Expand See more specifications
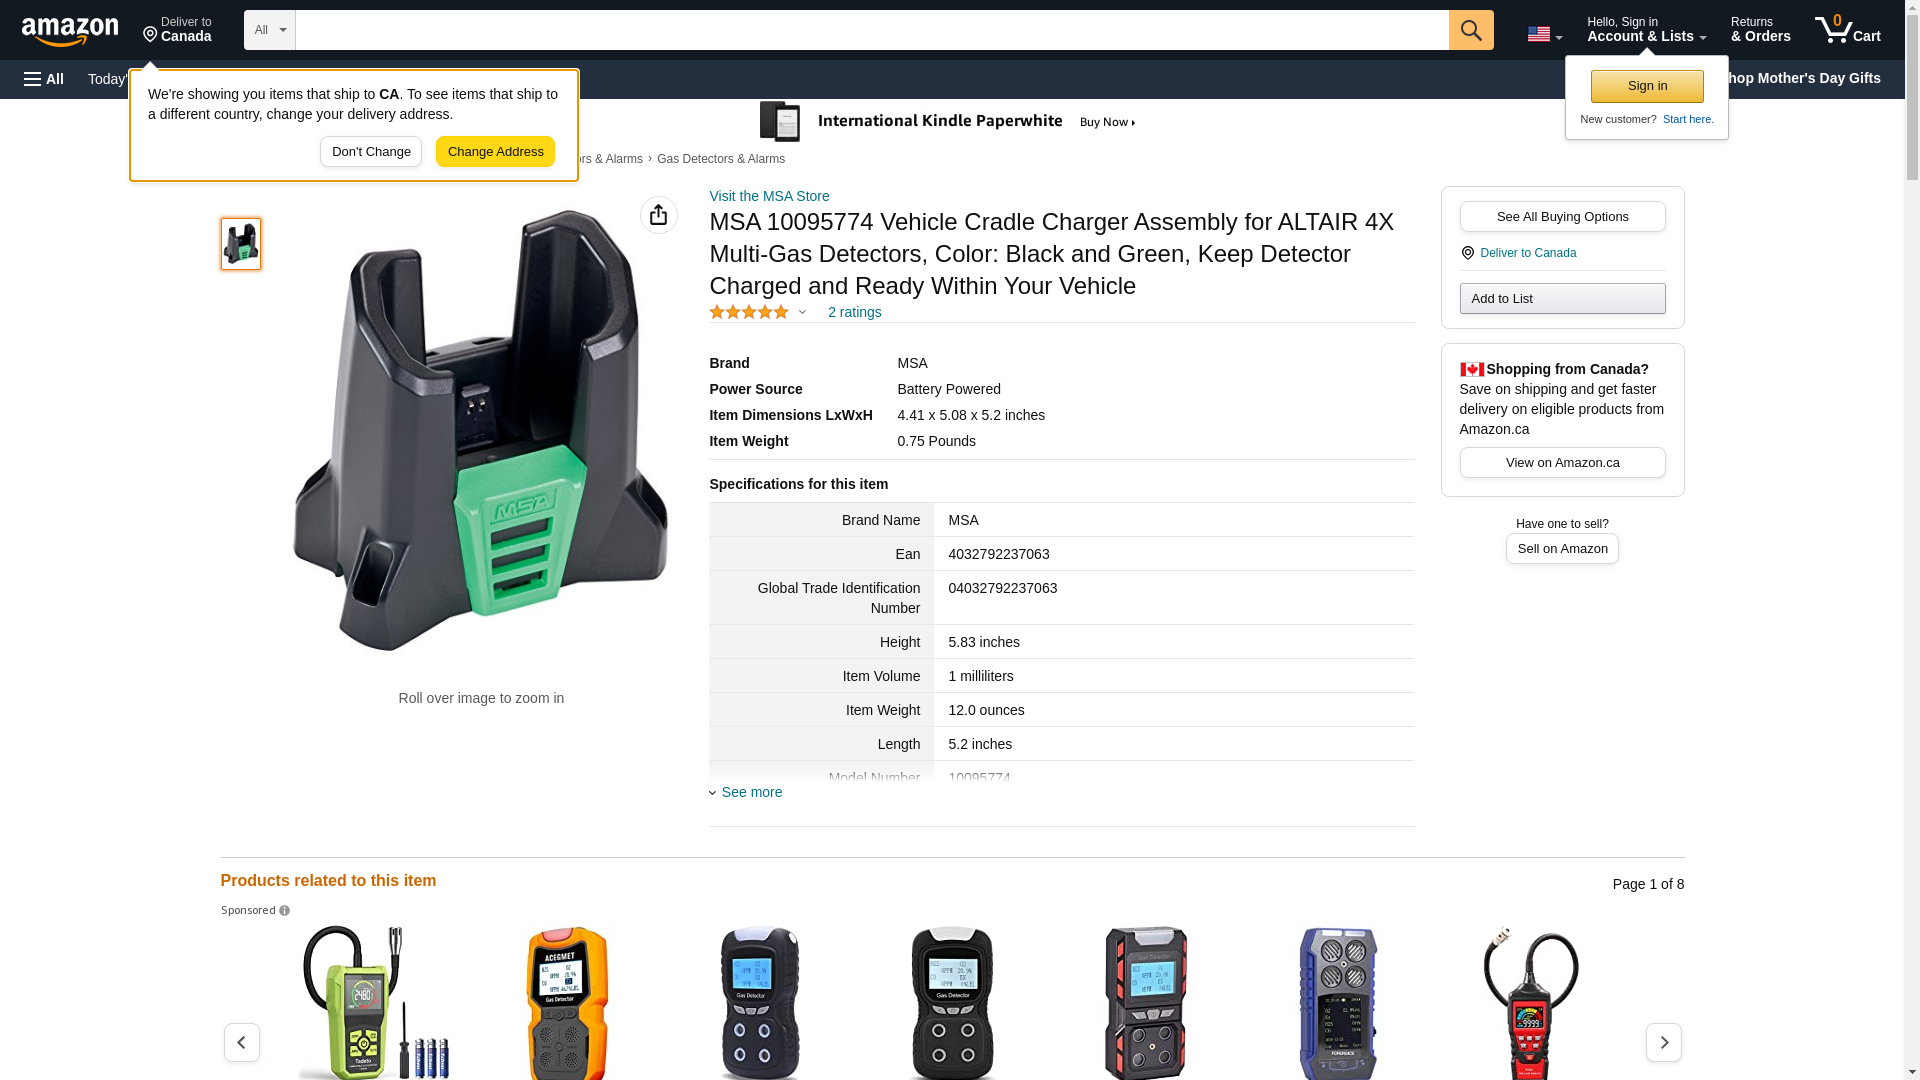1920x1080 pixels. (751, 792)
